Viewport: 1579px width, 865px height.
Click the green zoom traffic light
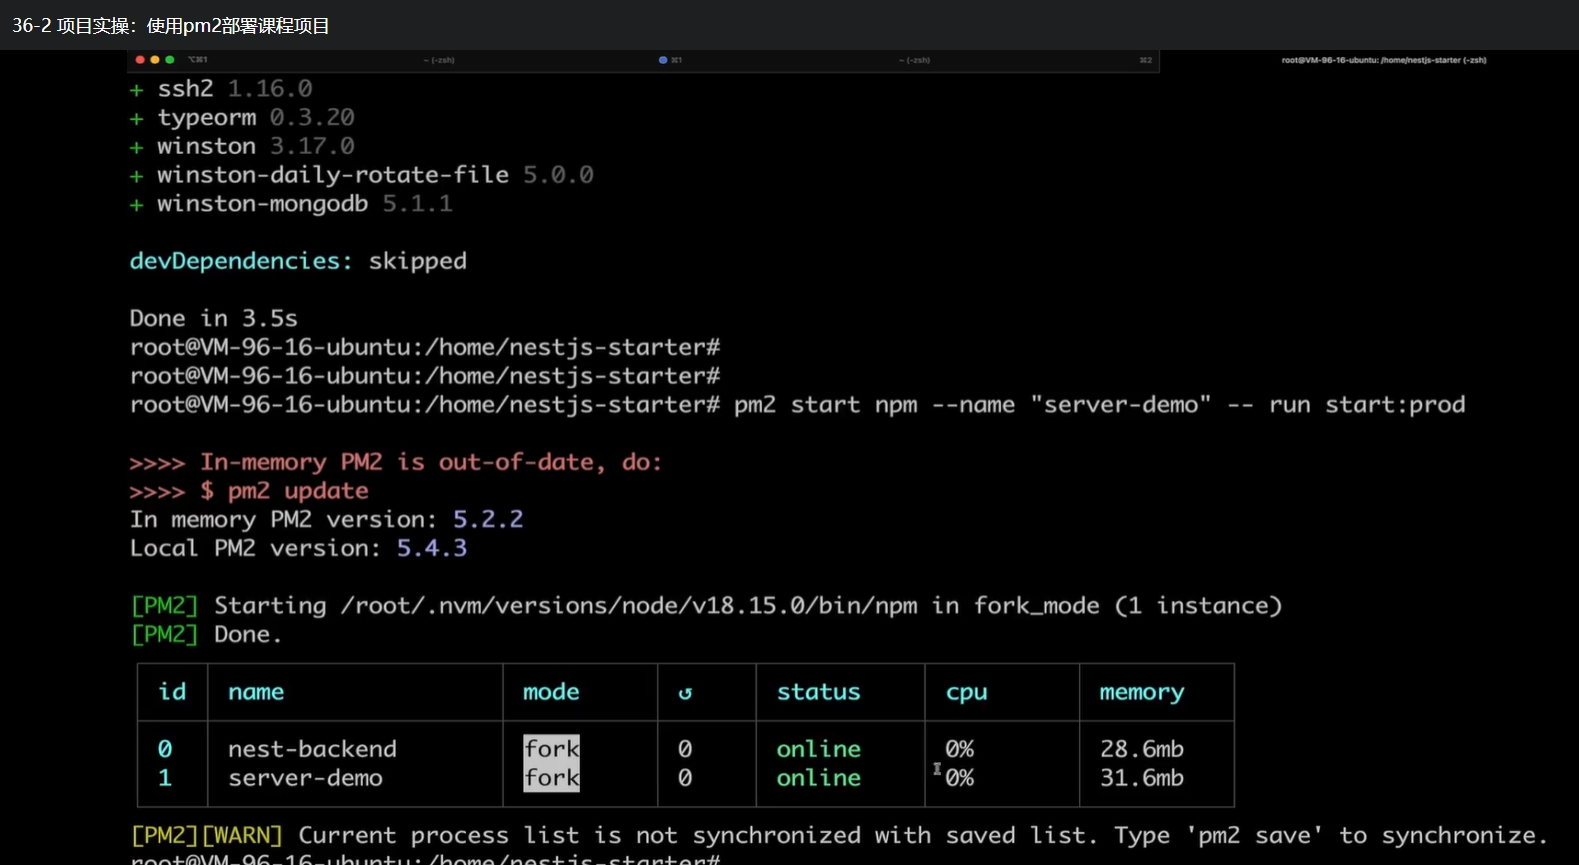170,60
